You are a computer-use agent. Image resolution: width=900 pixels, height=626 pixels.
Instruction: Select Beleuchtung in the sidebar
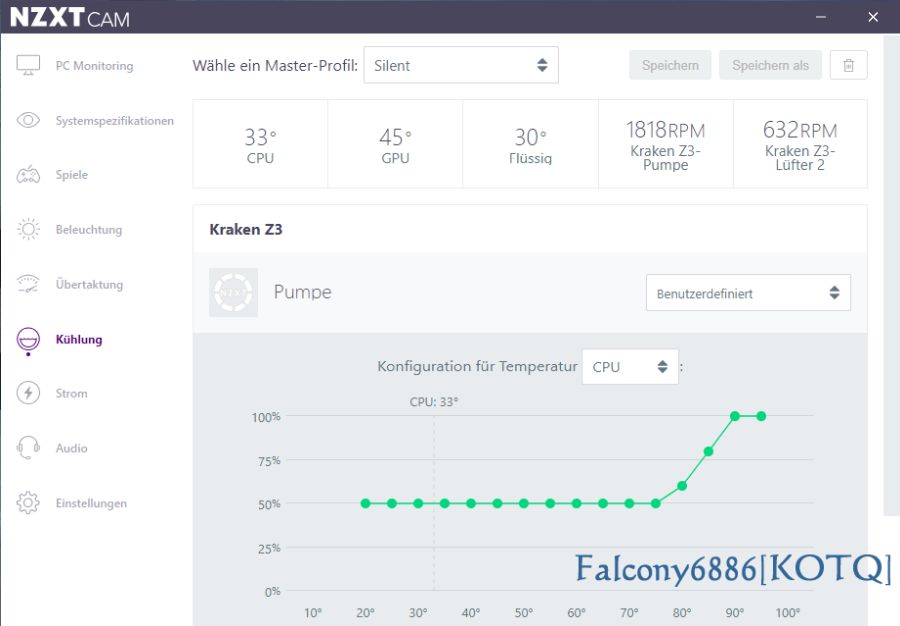(89, 230)
